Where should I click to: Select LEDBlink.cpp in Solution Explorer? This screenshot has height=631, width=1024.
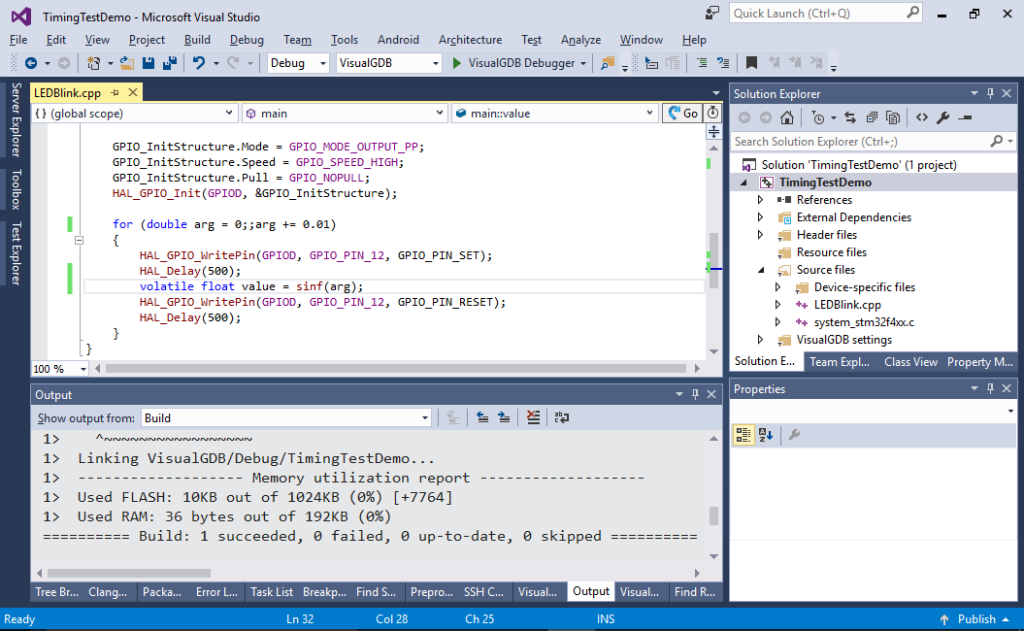(x=847, y=305)
